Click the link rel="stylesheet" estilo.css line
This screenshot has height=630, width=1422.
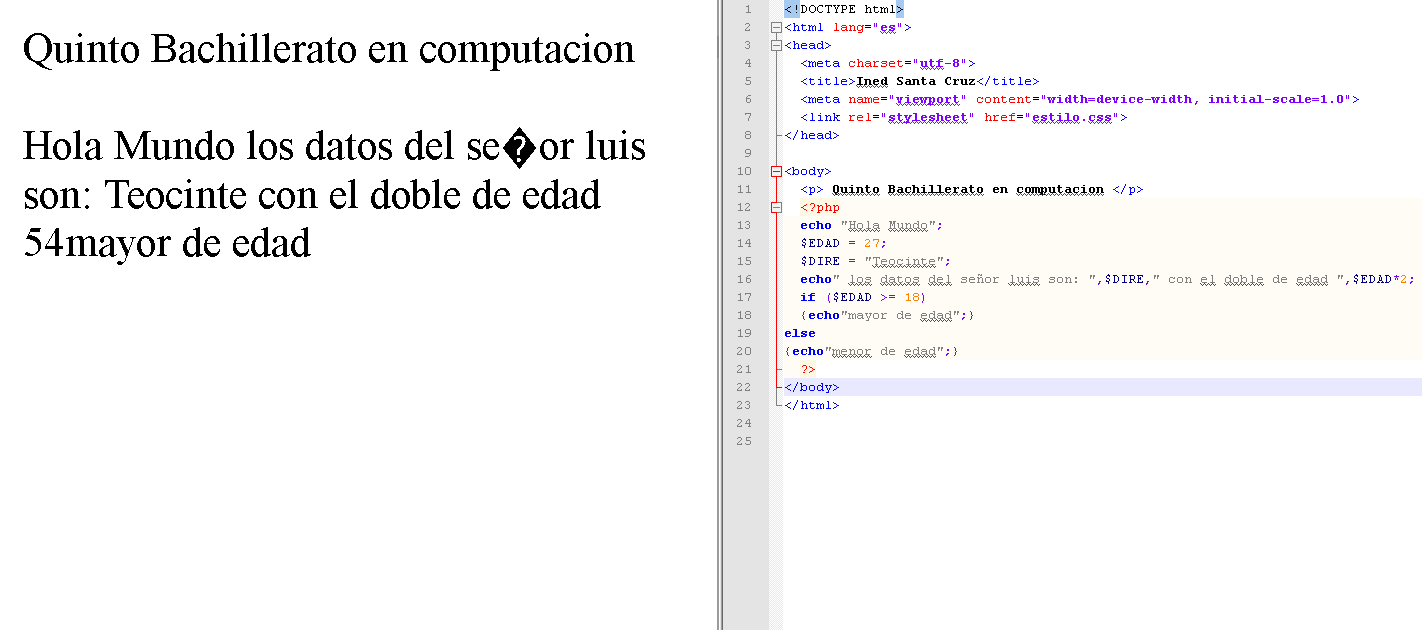point(963,118)
